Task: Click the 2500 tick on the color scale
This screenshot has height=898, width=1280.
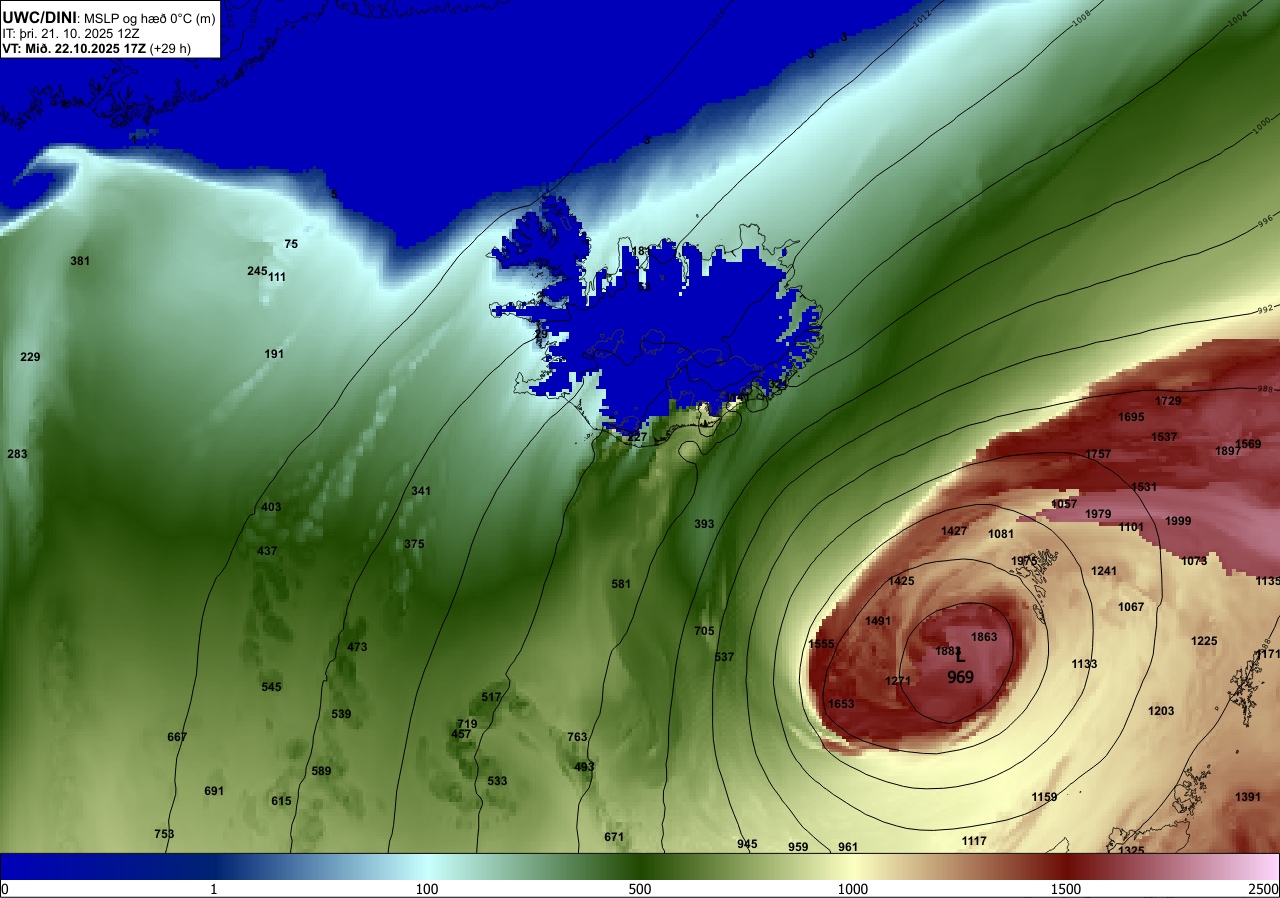Action: [x=1264, y=889]
